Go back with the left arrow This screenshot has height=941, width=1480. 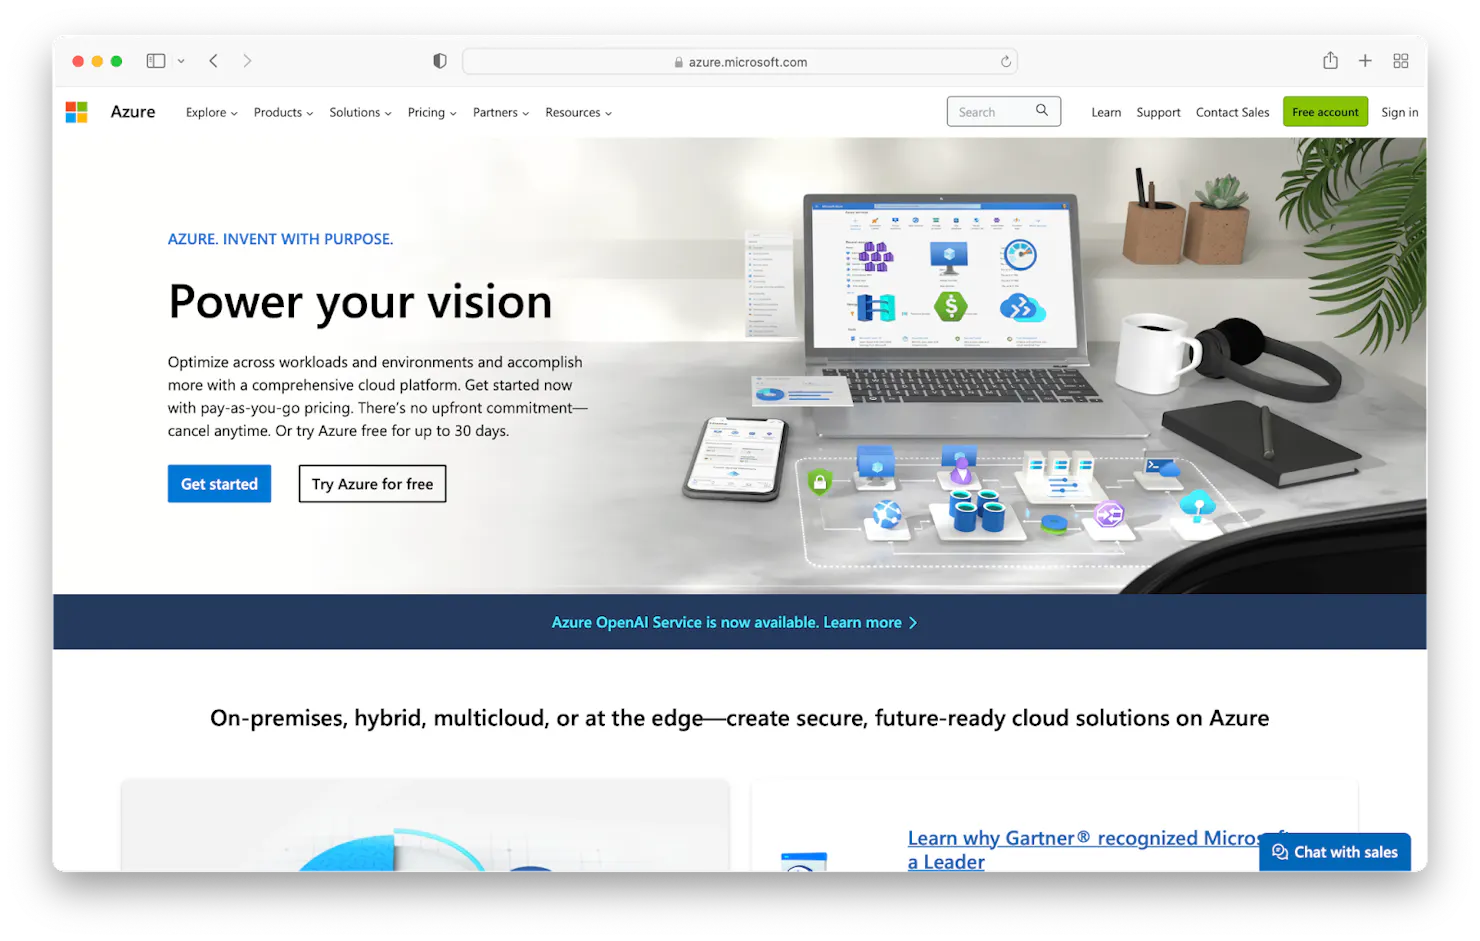[213, 61]
